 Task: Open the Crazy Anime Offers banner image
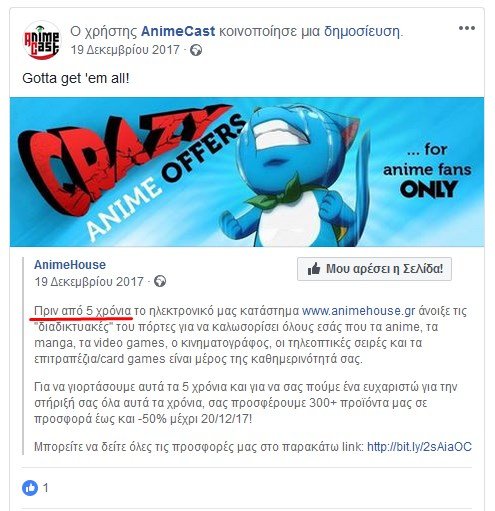[247, 172]
